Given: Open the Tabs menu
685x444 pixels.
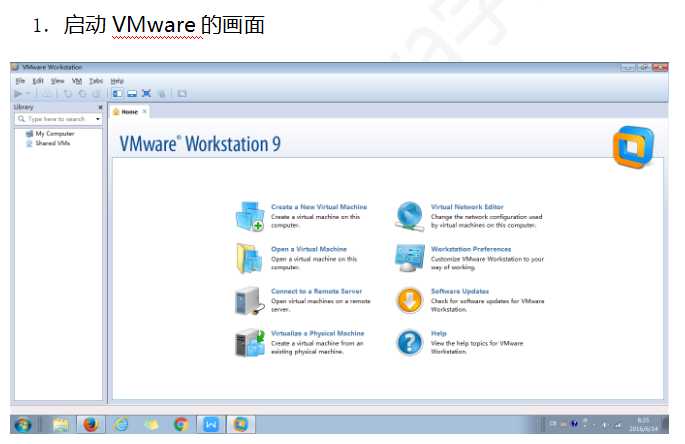Looking at the screenshot, I should [96, 81].
